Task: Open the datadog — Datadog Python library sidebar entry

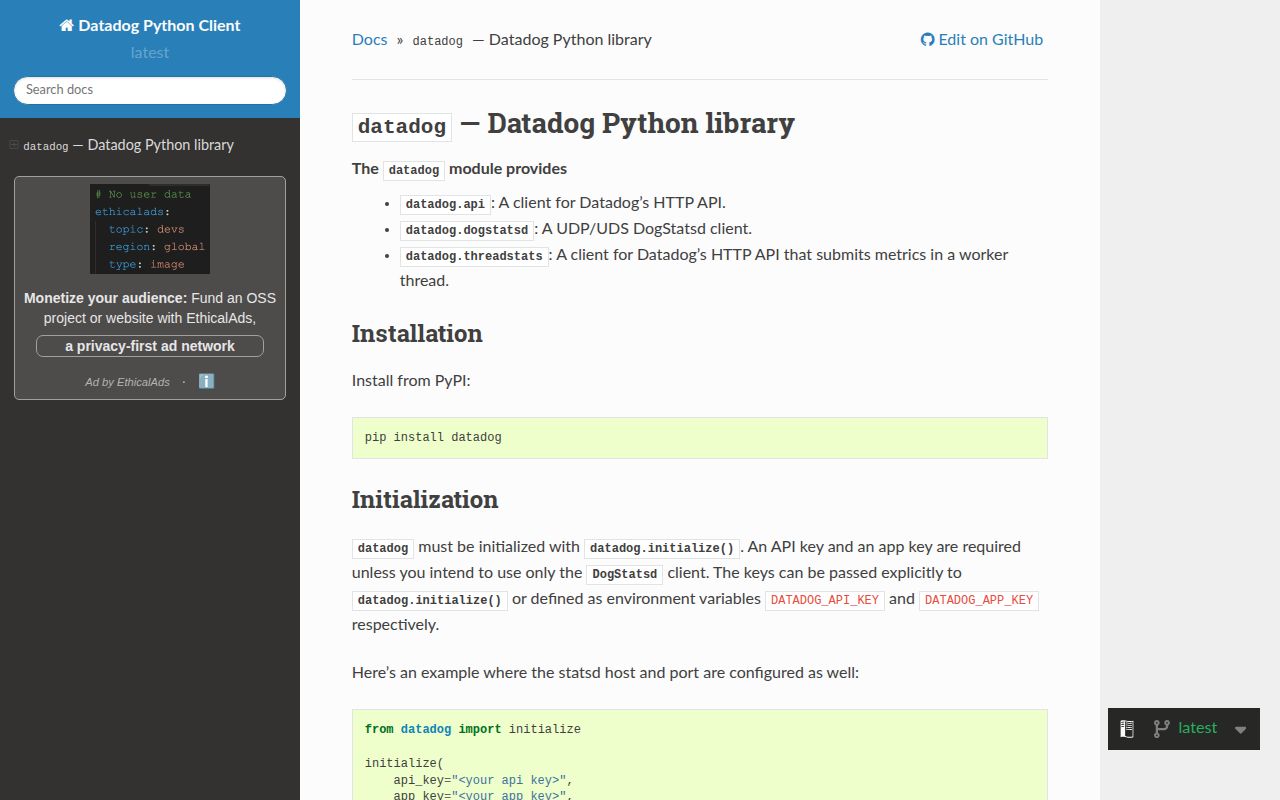Action: tap(128, 145)
